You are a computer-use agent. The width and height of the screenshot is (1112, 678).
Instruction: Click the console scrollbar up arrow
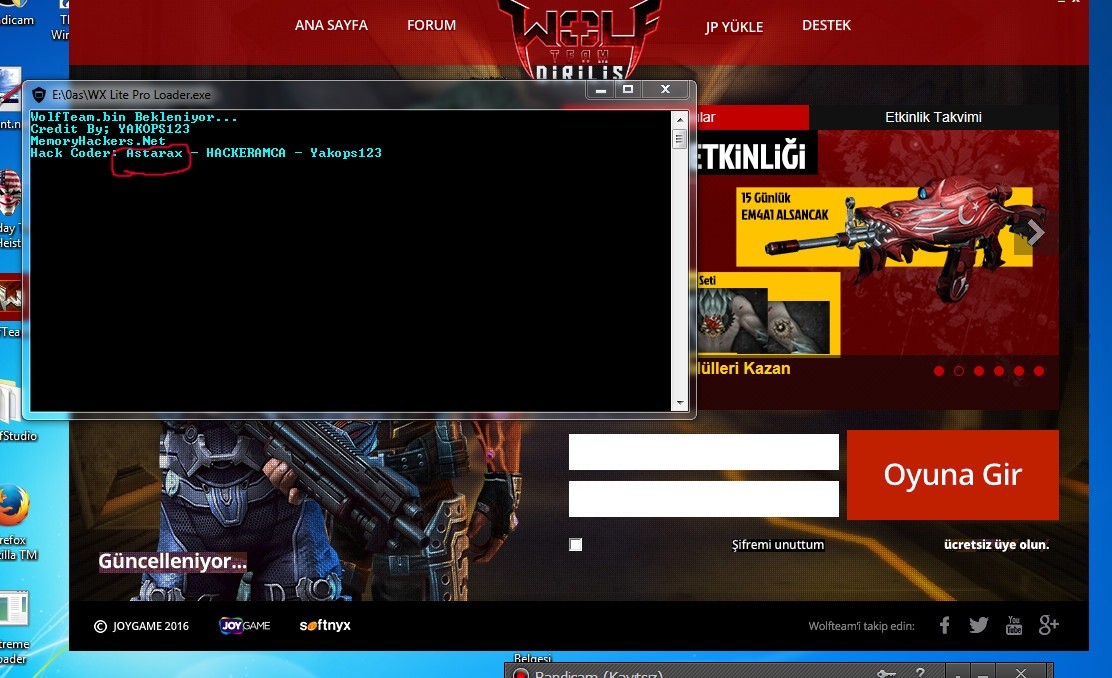click(679, 119)
